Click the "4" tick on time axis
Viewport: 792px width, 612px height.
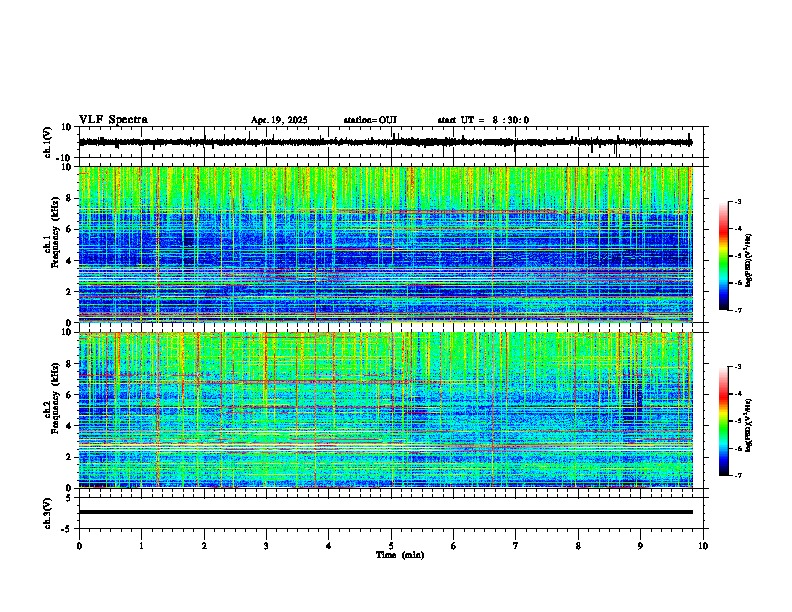coord(328,546)
